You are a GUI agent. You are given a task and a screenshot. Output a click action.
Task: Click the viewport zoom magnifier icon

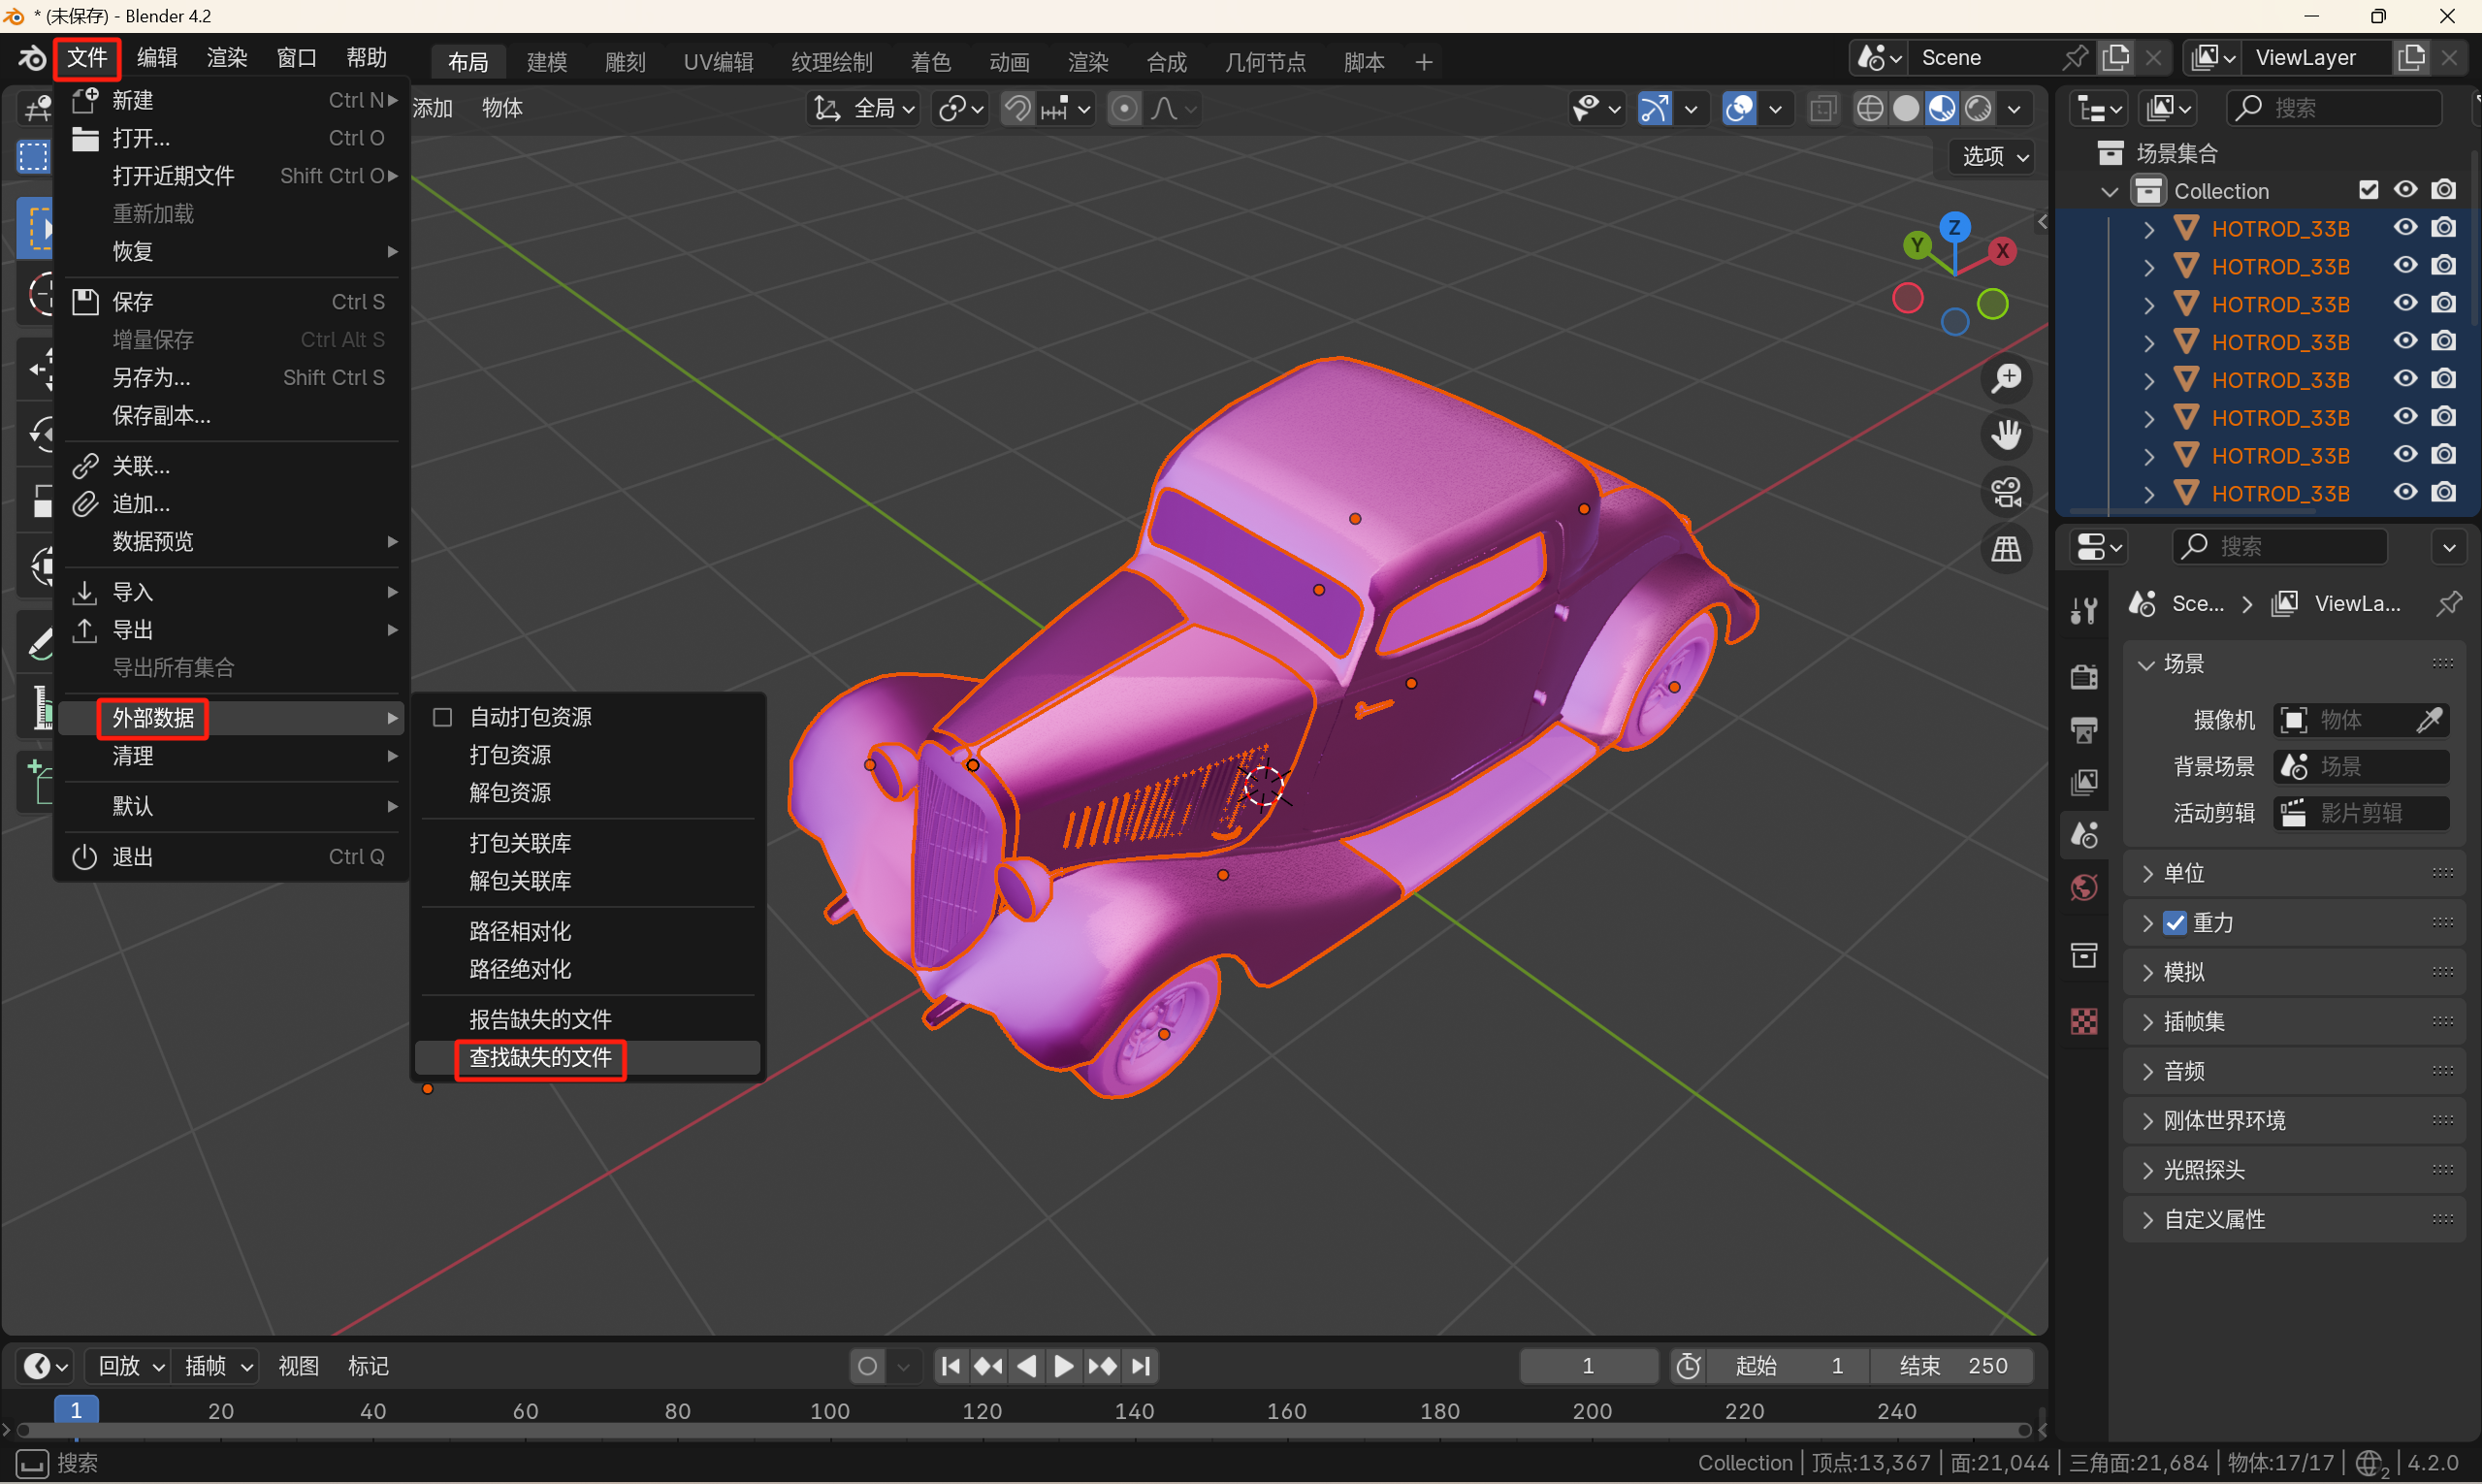tap(2006, 379)
